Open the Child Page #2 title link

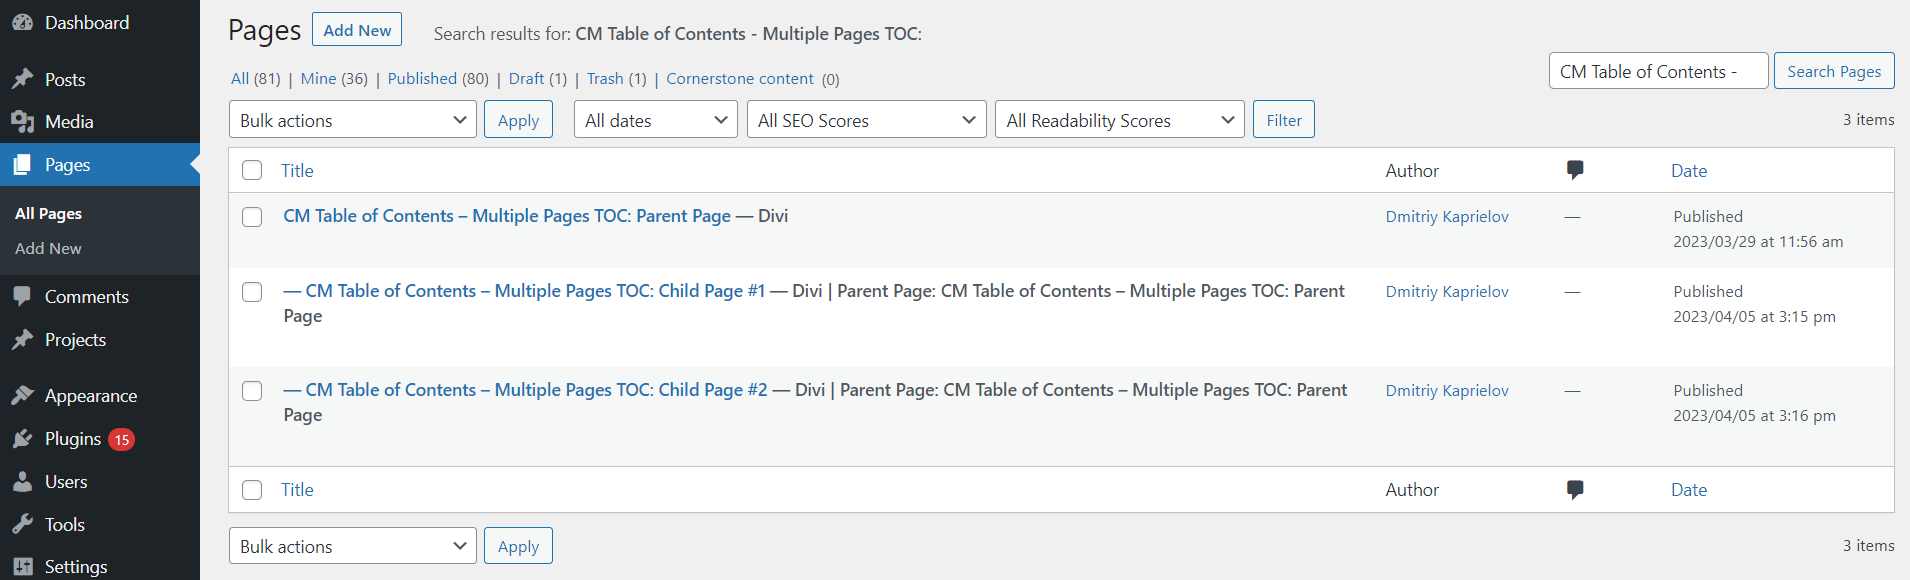click(525, 390)
